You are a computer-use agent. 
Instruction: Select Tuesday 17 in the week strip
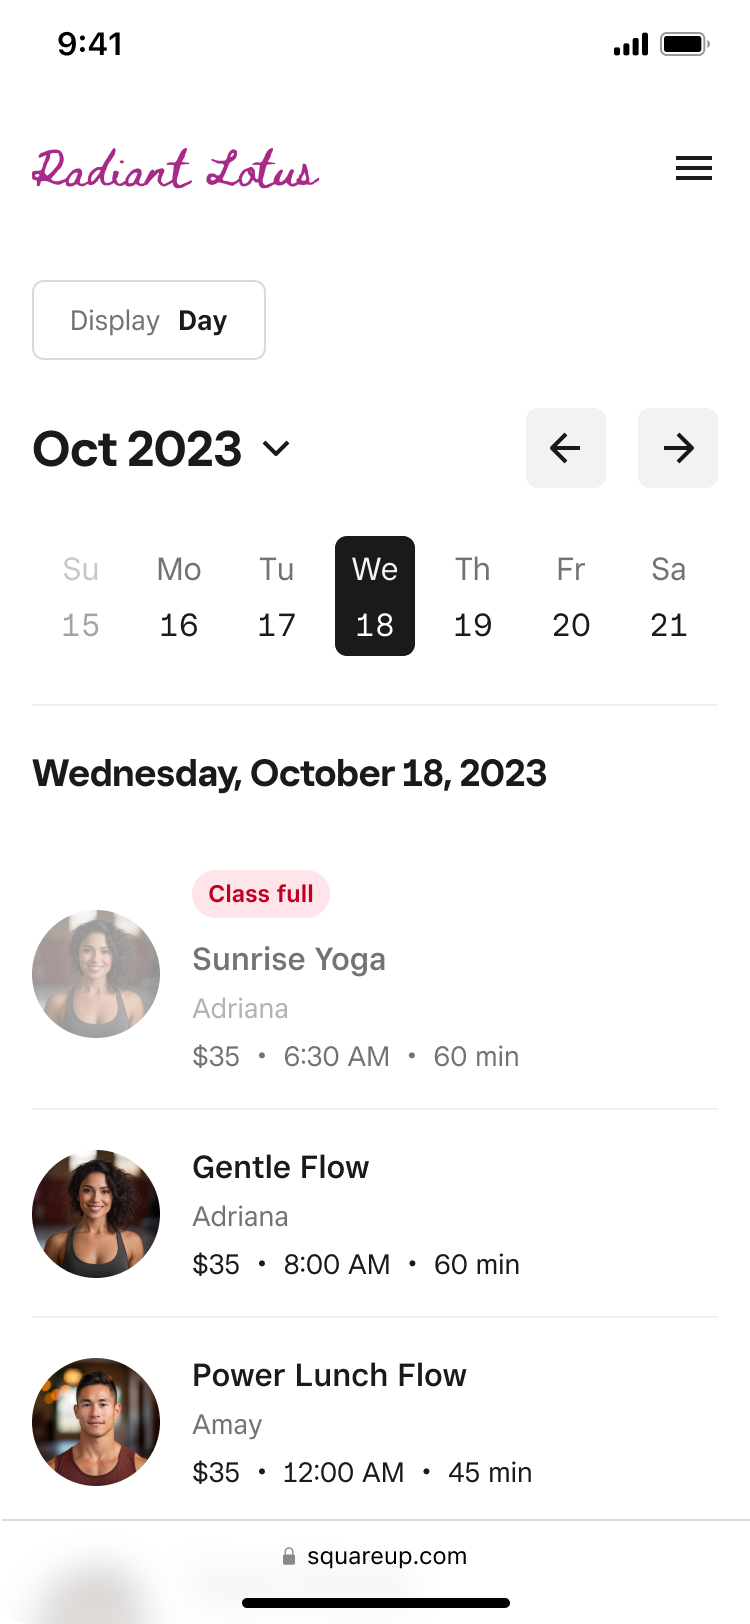tap(277, 596)
